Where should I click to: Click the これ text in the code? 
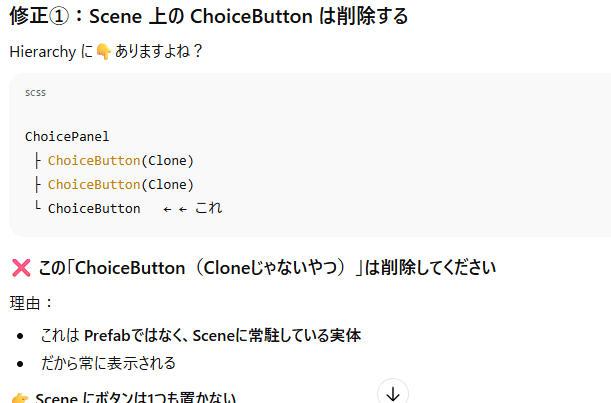pos(208,208)
